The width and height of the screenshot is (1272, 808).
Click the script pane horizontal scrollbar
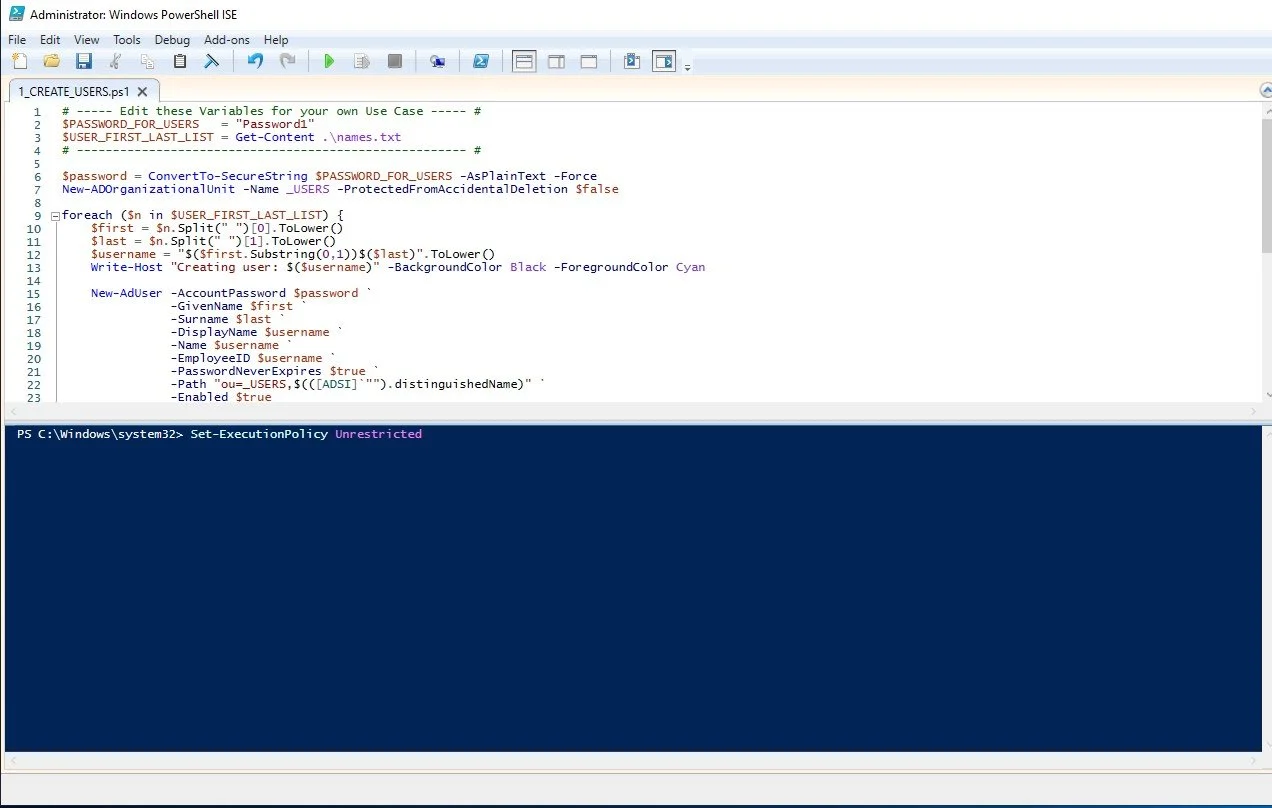[x=630, y=412]
